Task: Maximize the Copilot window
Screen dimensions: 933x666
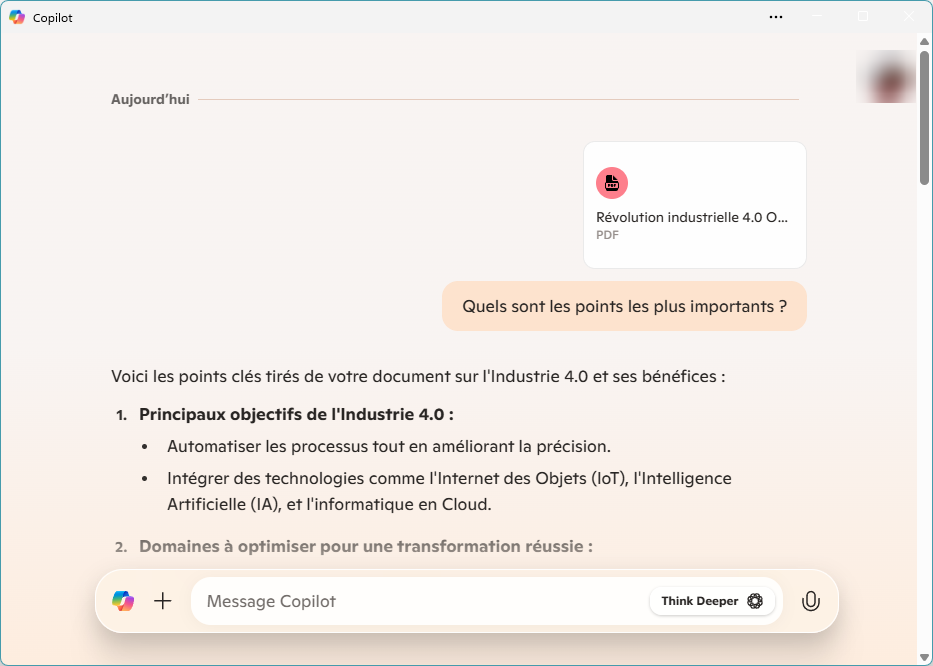Action: click(x=863, y=17)
